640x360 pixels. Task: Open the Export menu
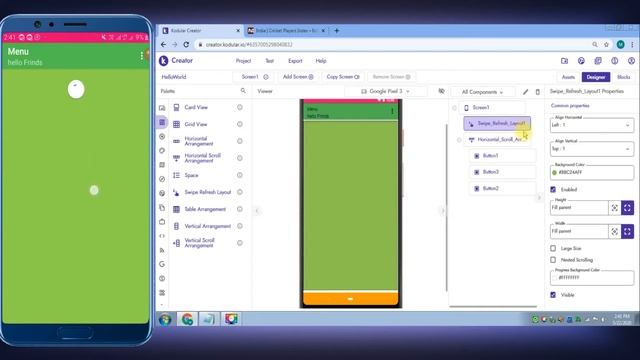295,61
